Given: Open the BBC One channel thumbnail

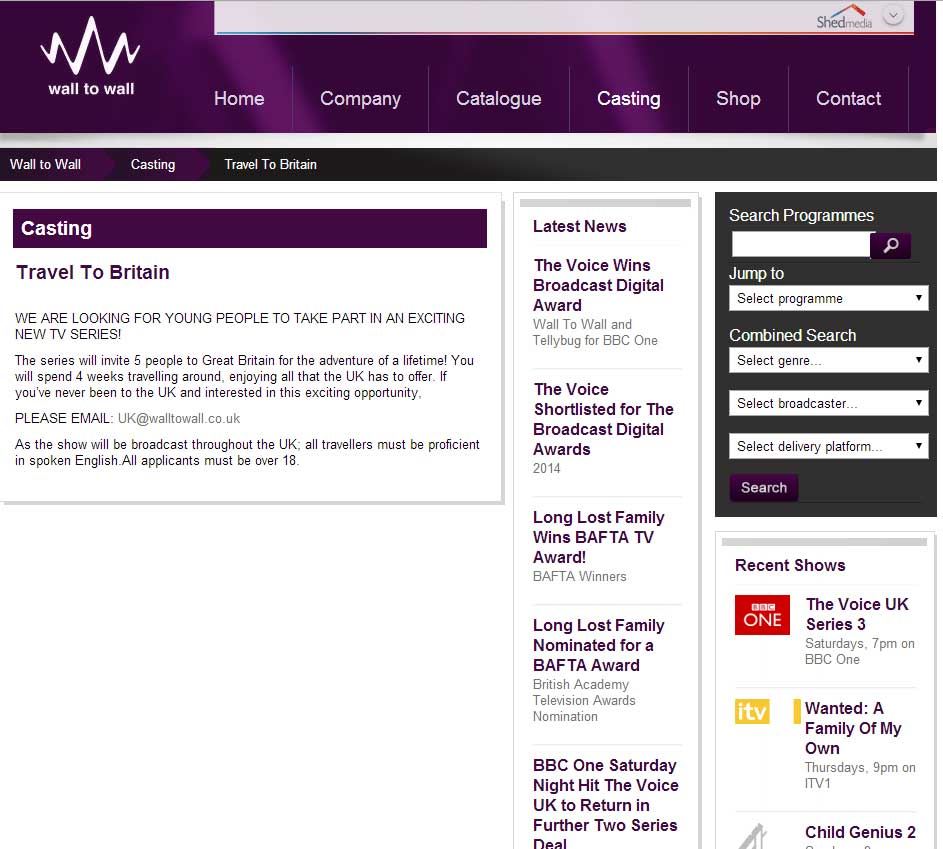Looking at the screenshot, I should (762, 615).
